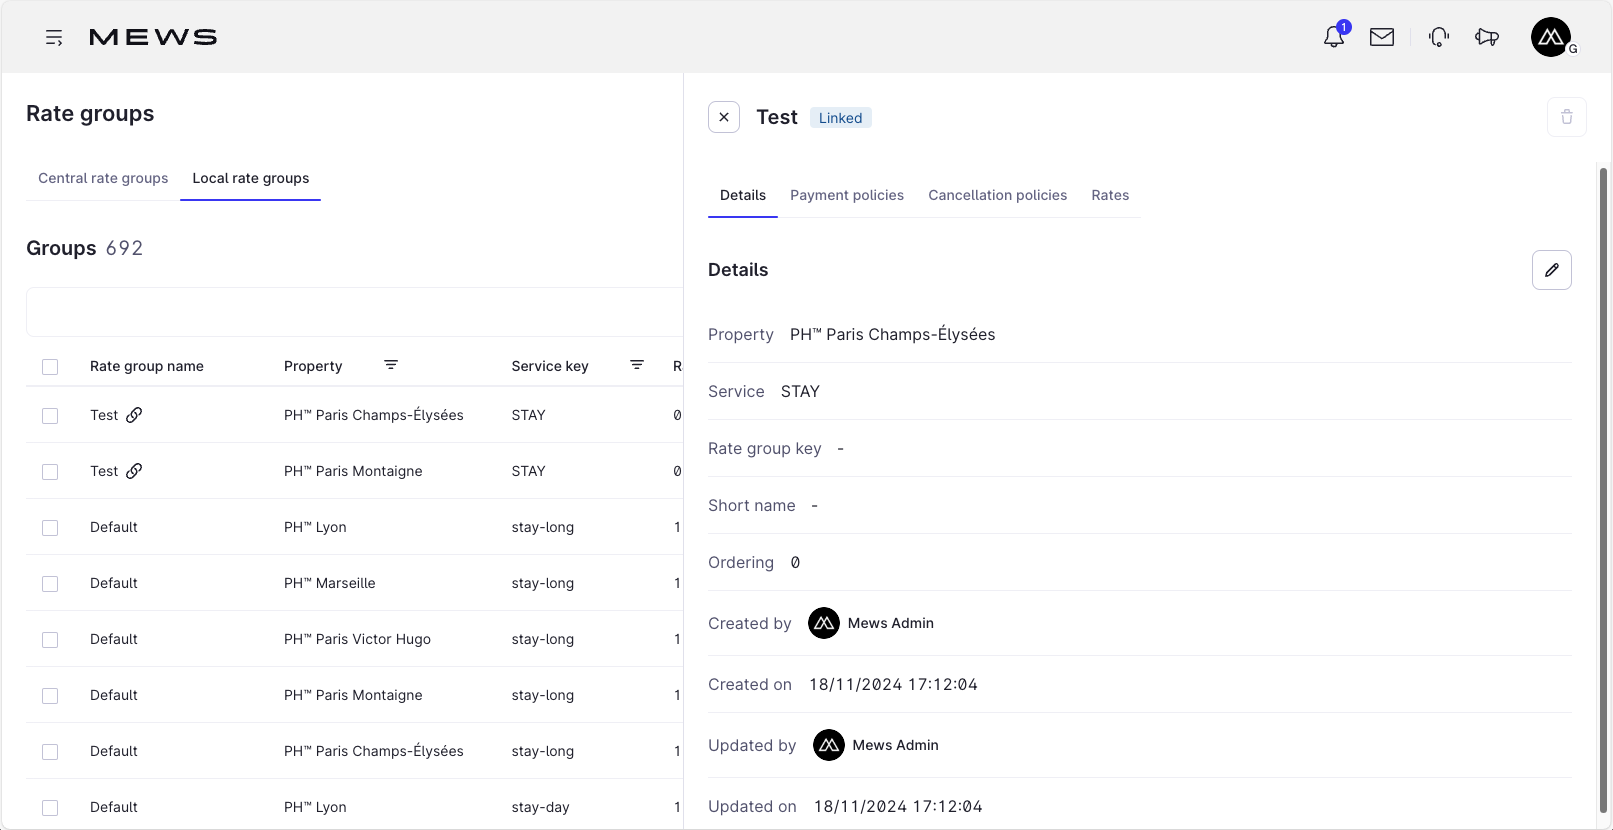Check Default Champs-Élysées stay-long row
Viewport: 1613px width, 830px height.
(x=50, y=752)
